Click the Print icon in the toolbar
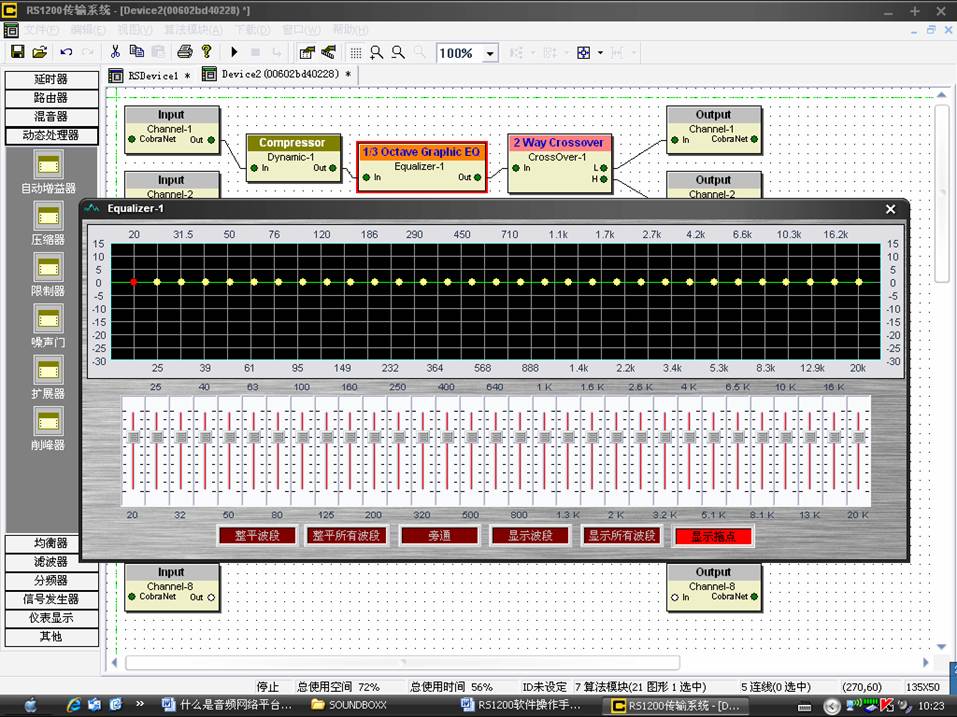Image resolution: width=957 pixels, height=717 pixels. pos(184,52)
